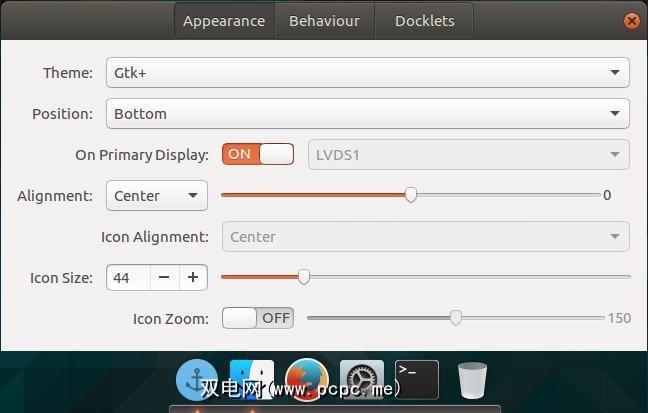Open the Theme dropdown showing Gtk+
The width and height of the screenshot is (648, 413).
pyautogui.click(x=368, y=73)
